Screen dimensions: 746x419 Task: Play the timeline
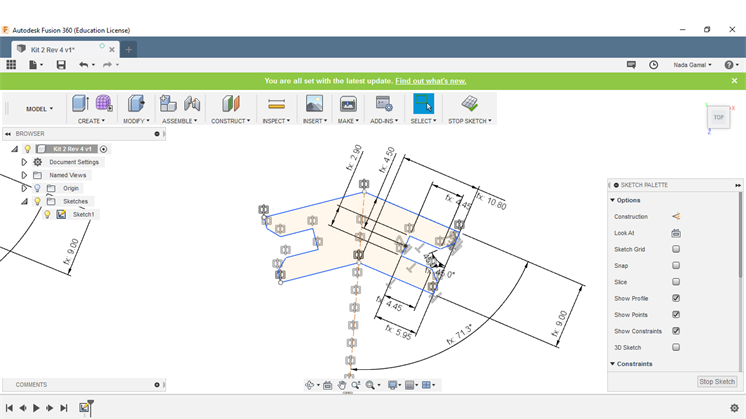click(x=36, y=408)
